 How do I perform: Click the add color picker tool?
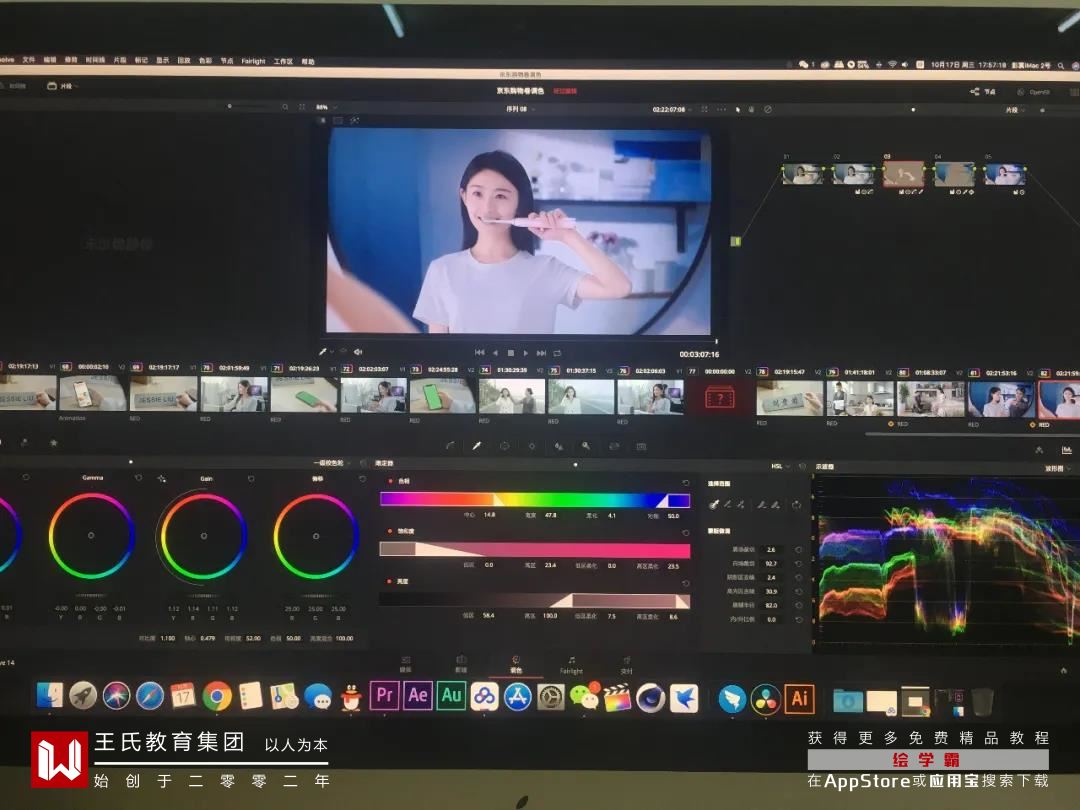[741, 504]
